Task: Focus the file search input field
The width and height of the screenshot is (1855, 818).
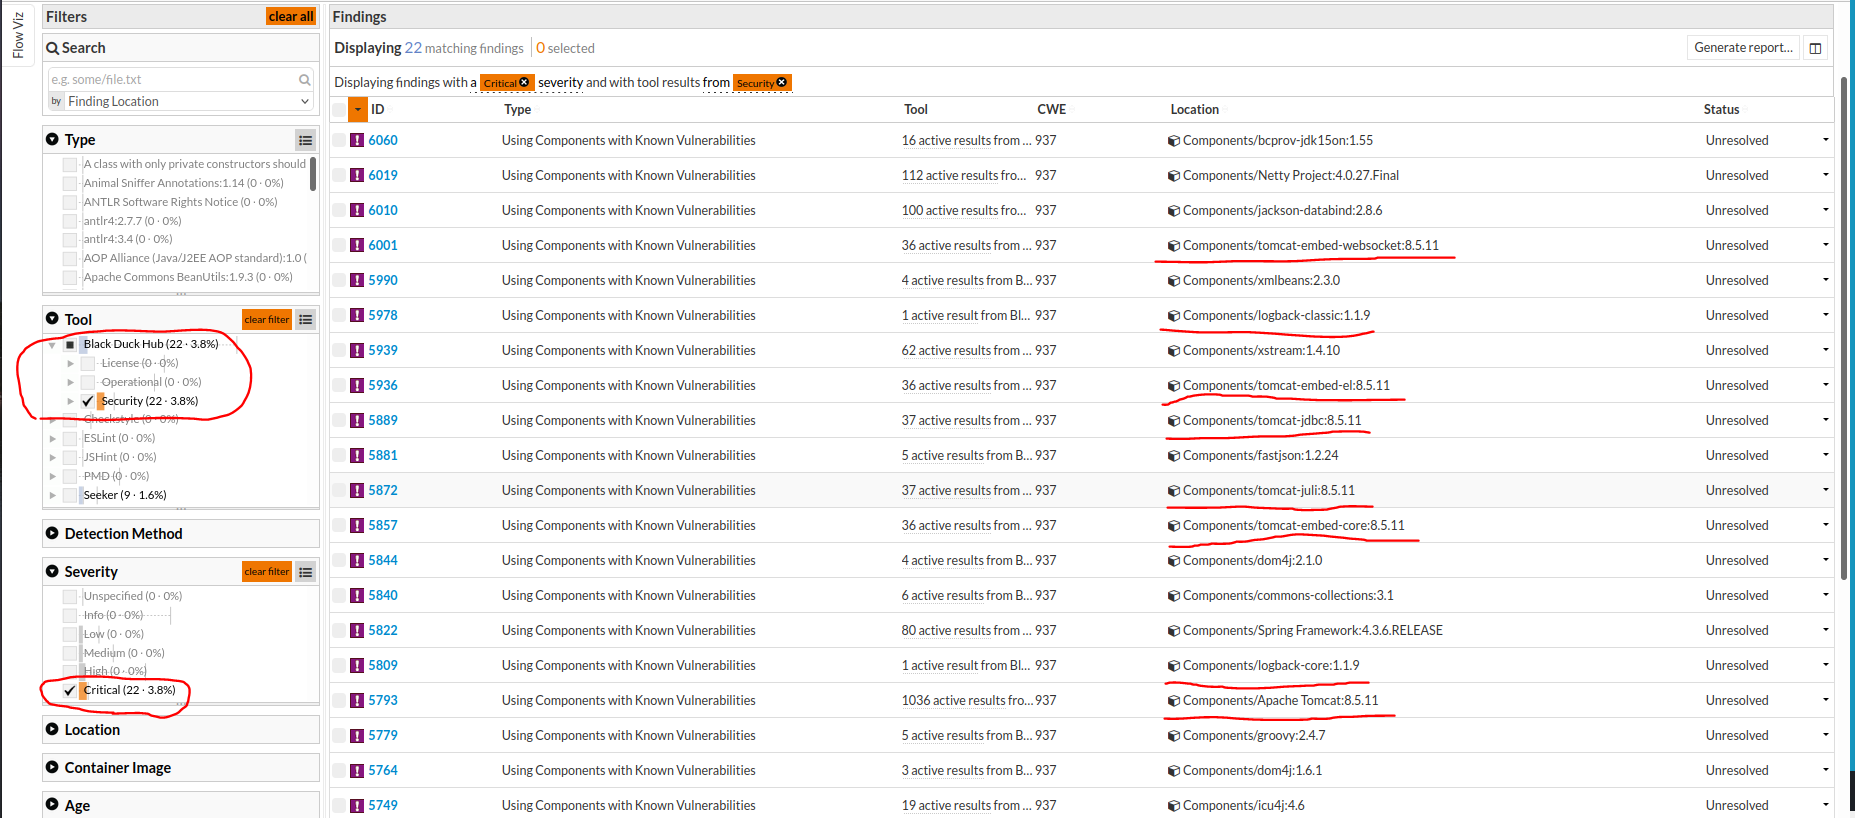Action: point(172,80)
